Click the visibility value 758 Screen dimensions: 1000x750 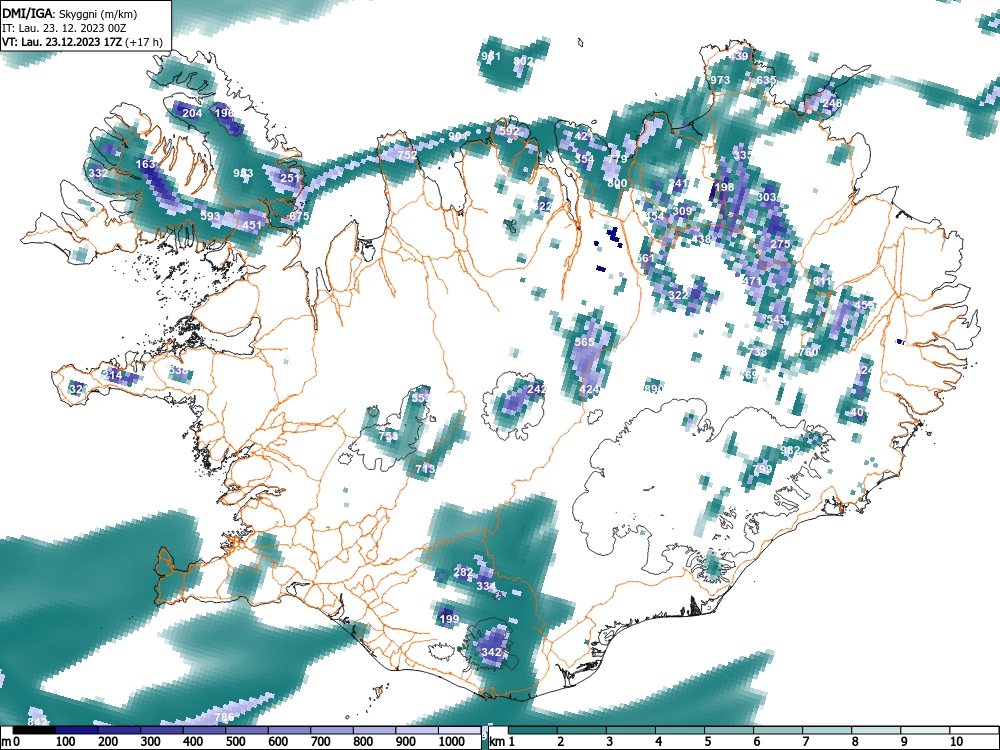tap(388, 436)
